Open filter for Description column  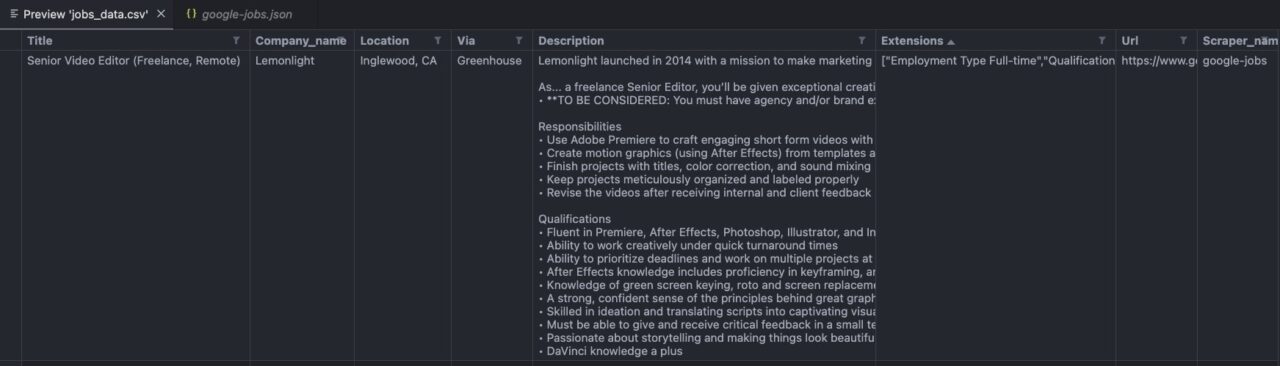pos(862,41)
